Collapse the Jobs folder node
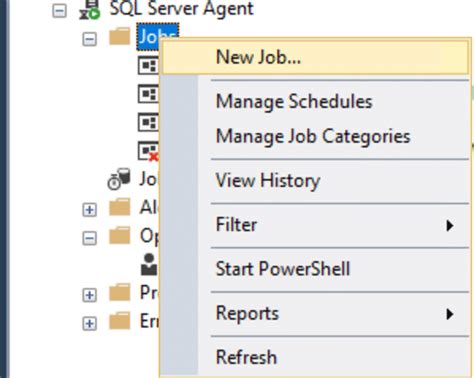The image size is (474, 378). 89,39
